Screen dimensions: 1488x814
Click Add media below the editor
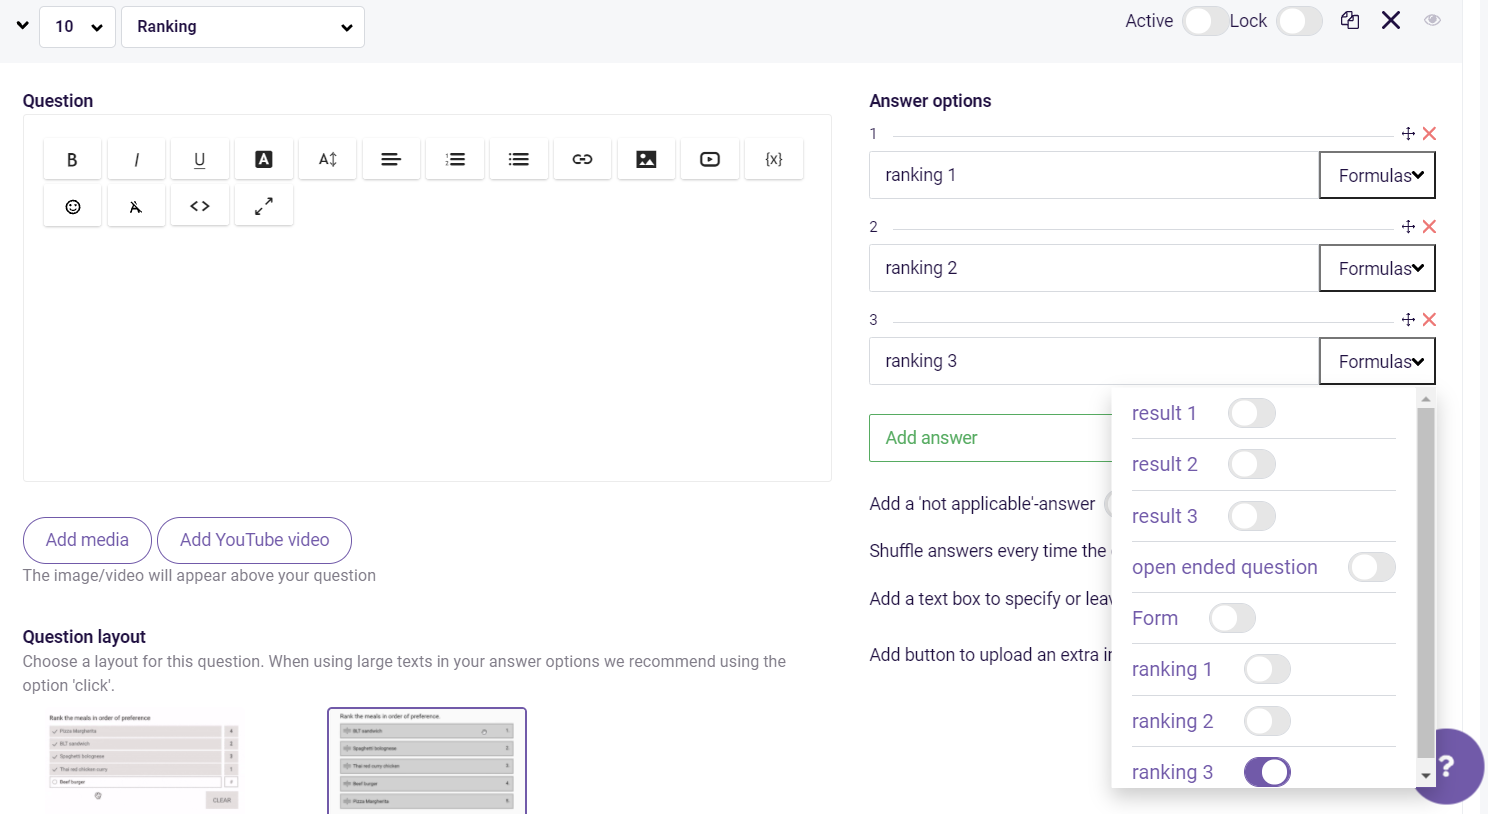click(x=87, y=540)
